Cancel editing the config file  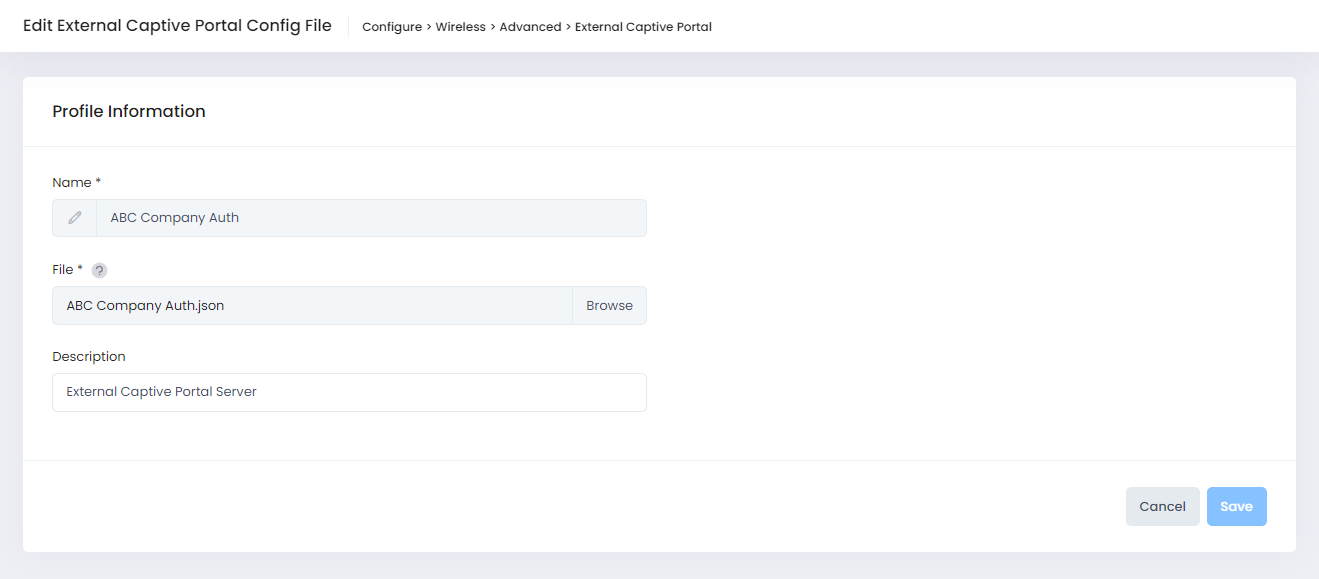(x=1162, y=507)
